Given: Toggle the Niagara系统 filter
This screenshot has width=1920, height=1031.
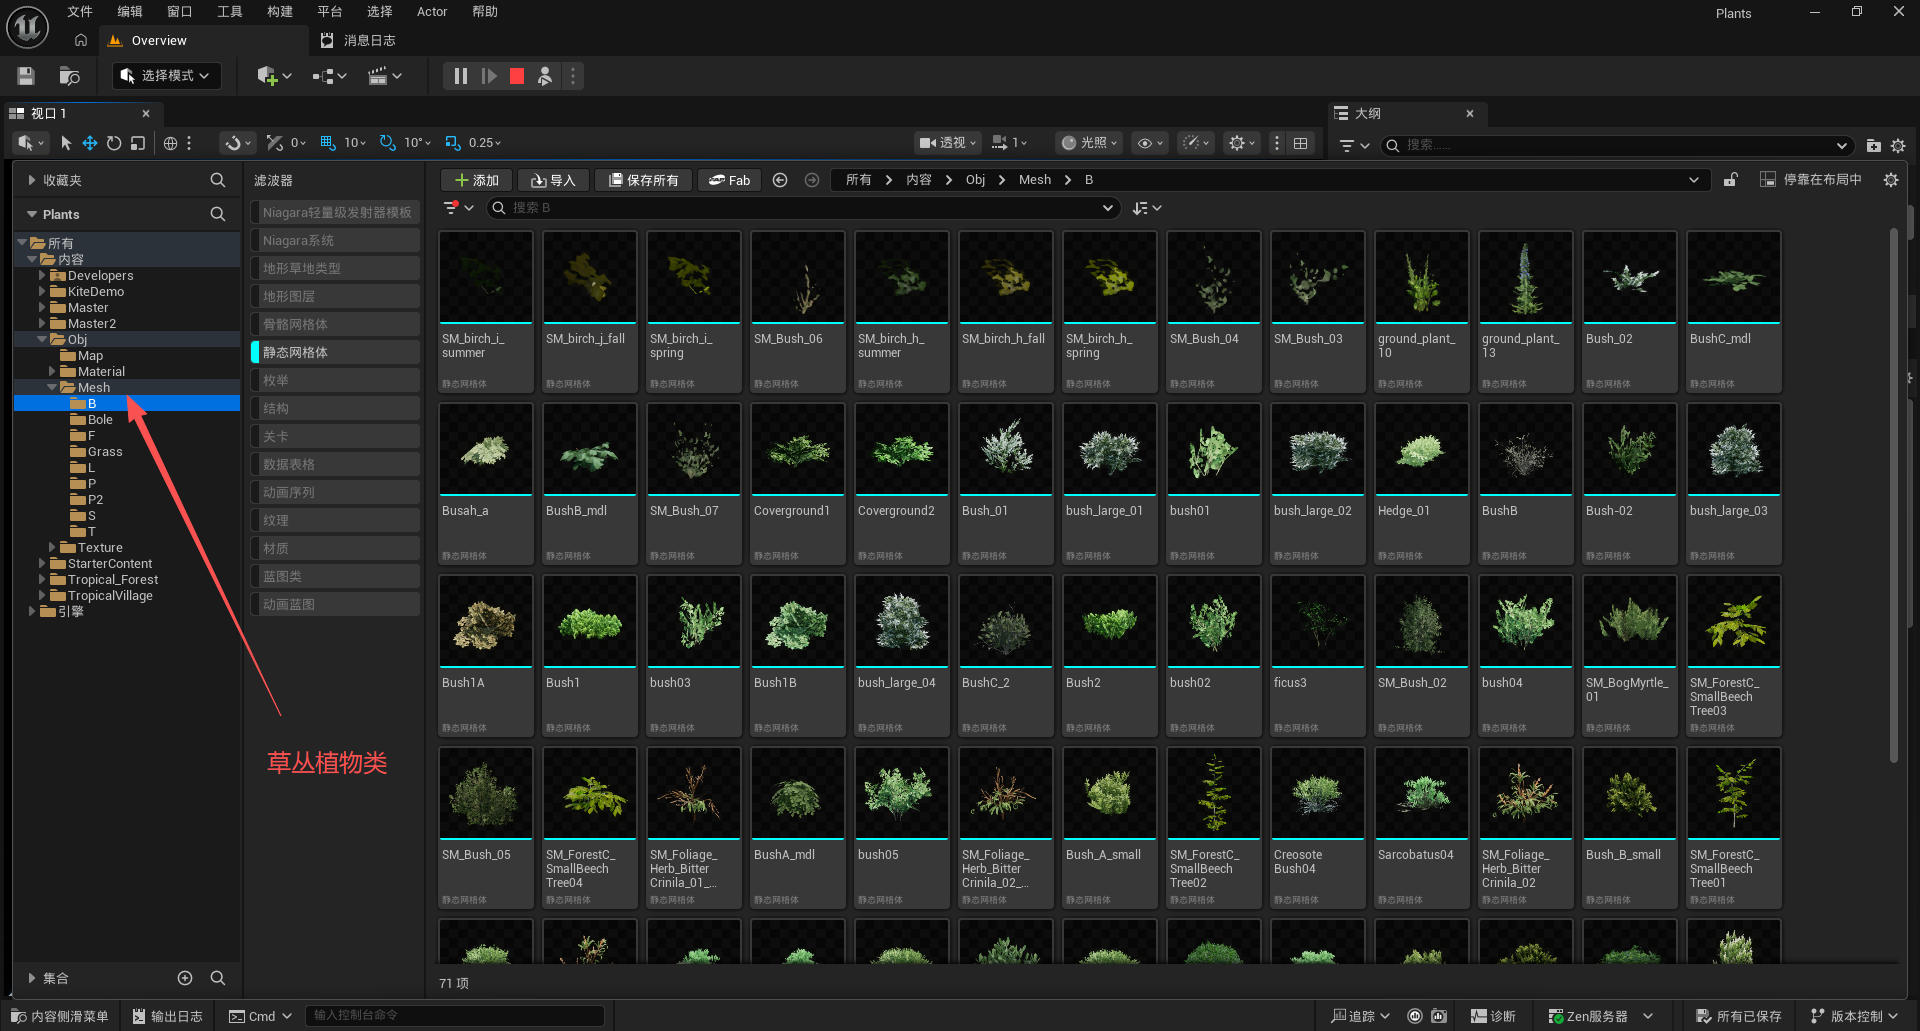Looking at the screenshot, I should [335, 240].
